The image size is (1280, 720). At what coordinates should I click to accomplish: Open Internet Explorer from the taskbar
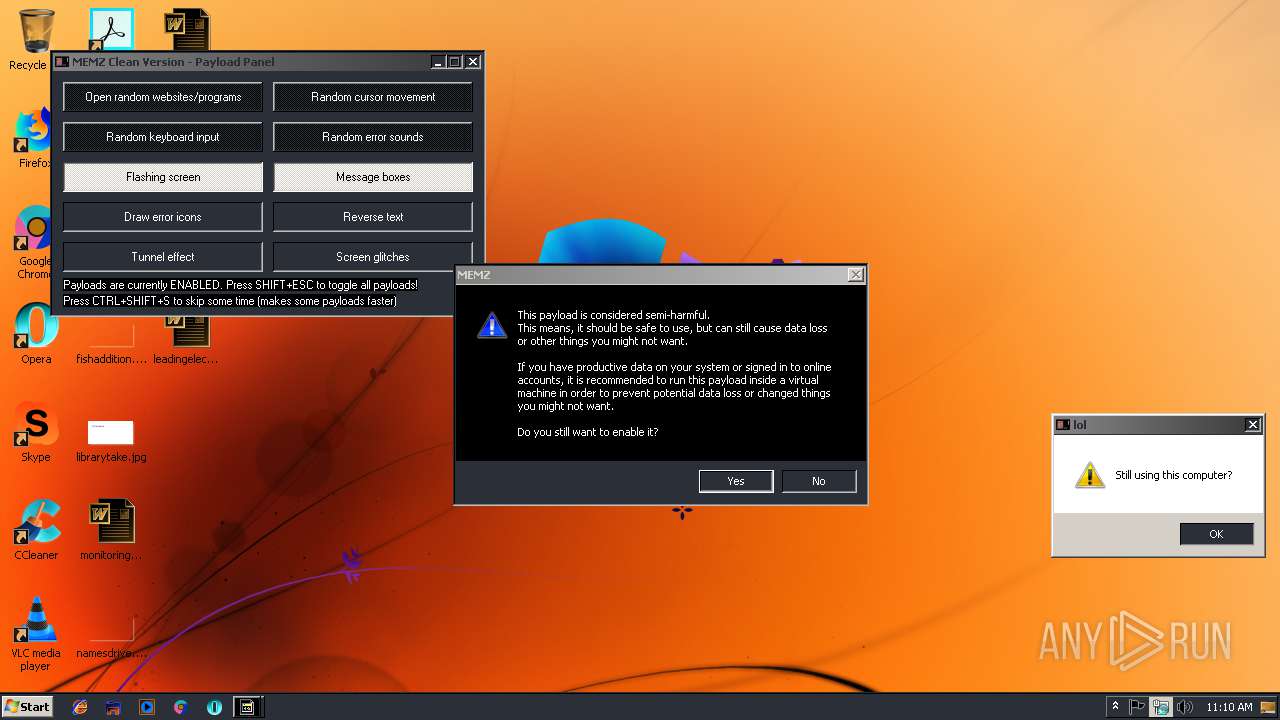pyautogui.click(x=80, y=707)
